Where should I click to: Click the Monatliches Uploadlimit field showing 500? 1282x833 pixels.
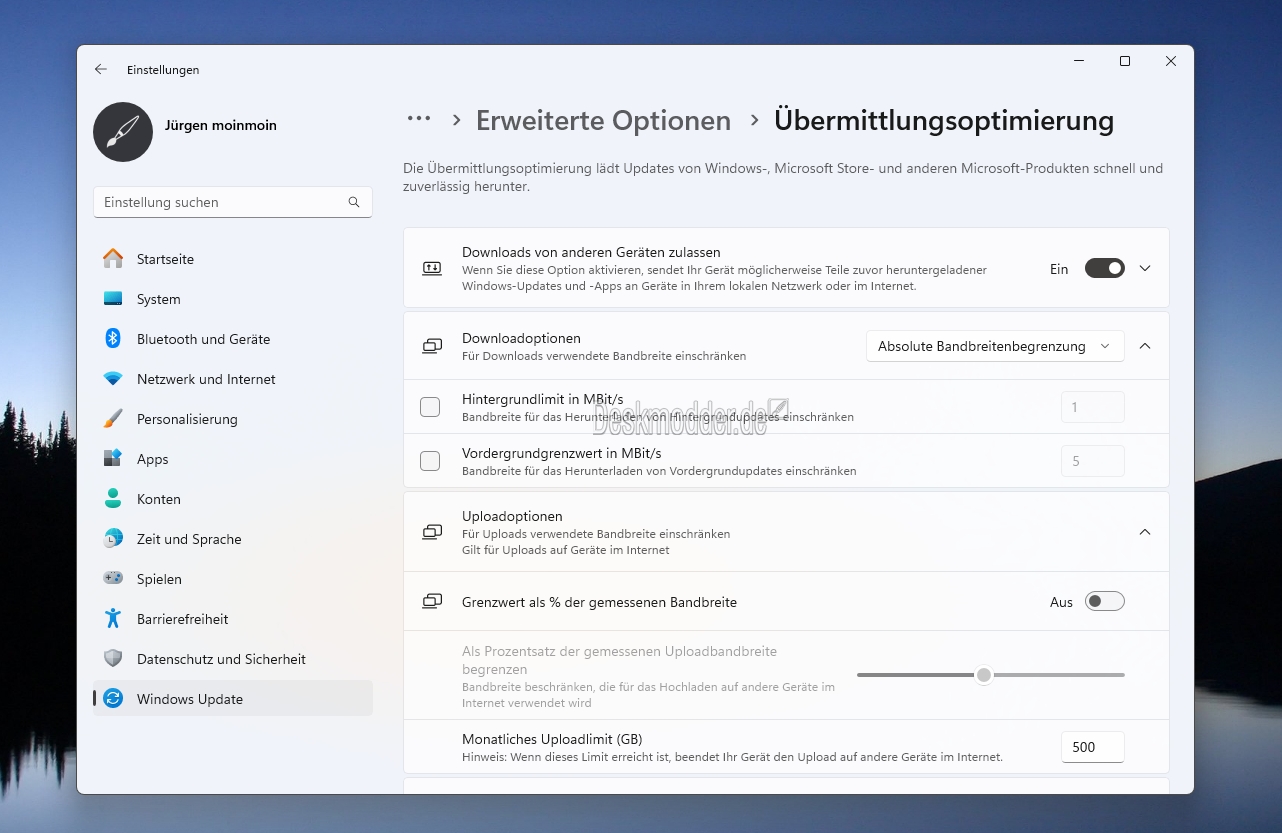tap(1093, 747)
